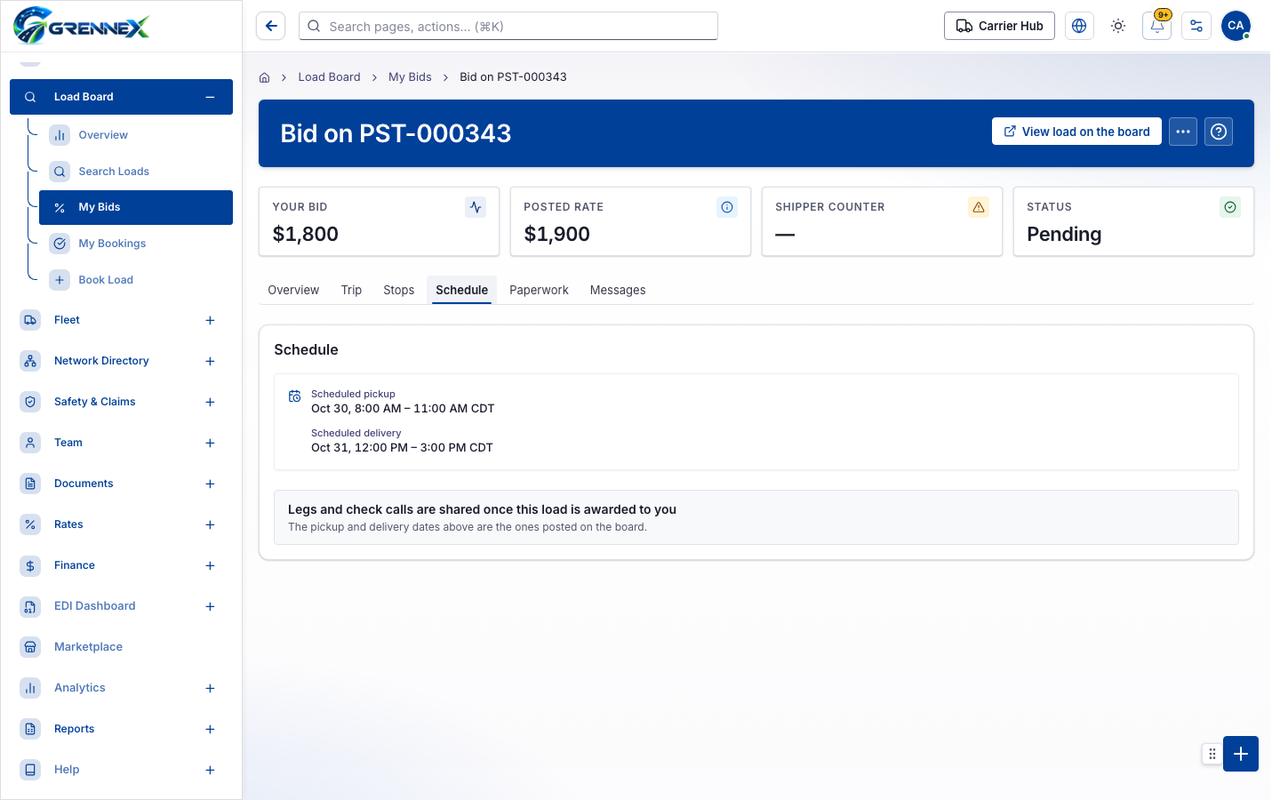Expand the Fleet menu
The height and width of the screenshot is (800, 1280).
click(210, 321)
